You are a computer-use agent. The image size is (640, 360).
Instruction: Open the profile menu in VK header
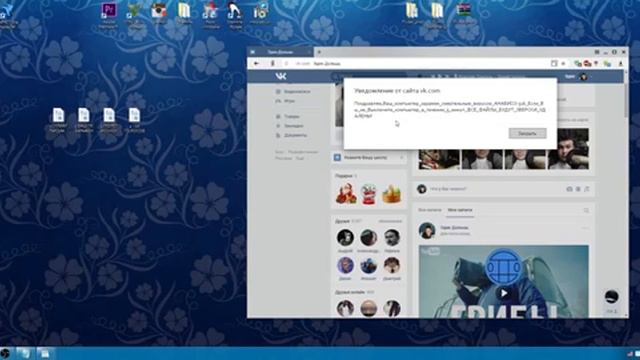point(577,77)
